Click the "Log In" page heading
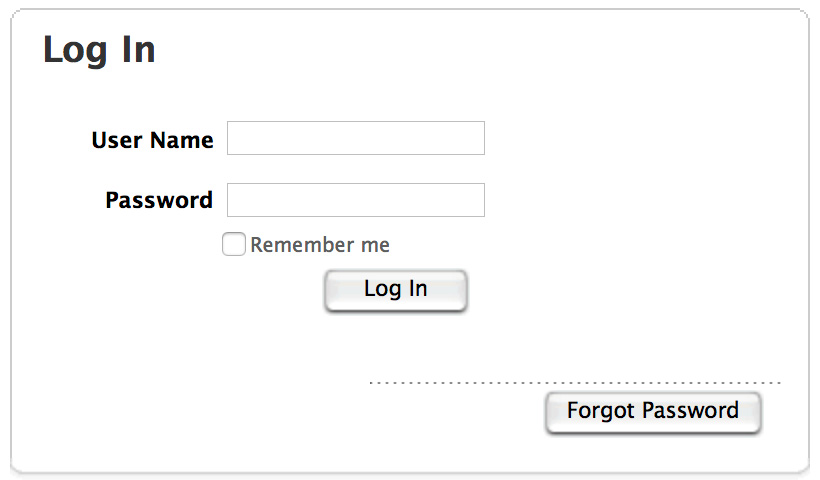This screenshot has width=820, height=480. coord(99,50)
